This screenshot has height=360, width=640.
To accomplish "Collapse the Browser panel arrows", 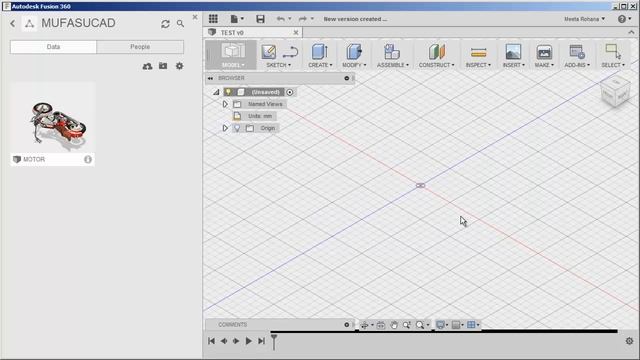I will click(x=210, y=78).
